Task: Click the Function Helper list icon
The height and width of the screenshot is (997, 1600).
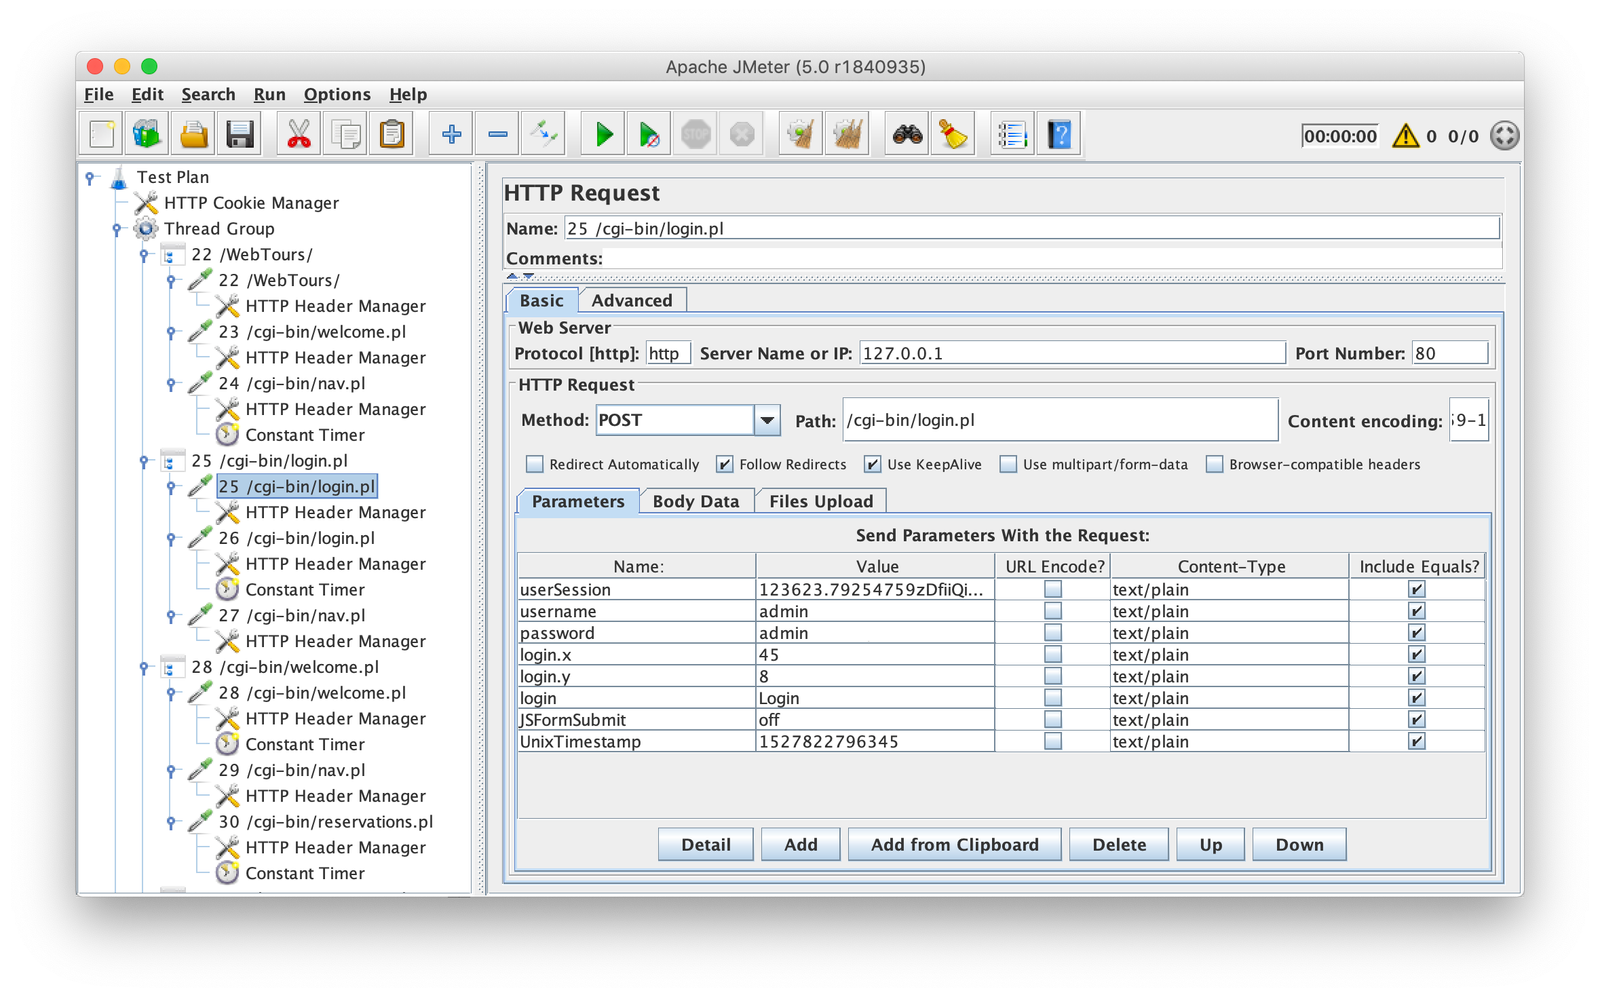Action: [x=1012, y=134]
